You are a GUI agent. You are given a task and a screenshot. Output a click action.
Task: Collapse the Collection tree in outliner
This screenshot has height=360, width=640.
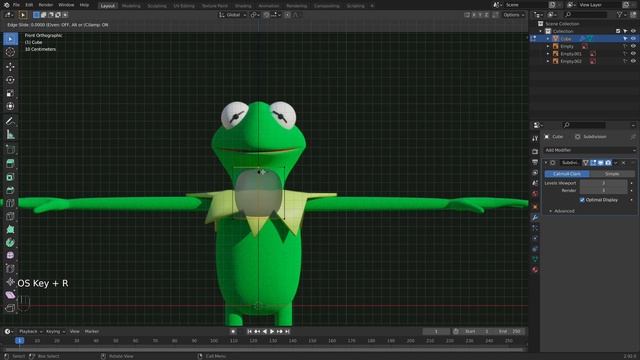541,31
